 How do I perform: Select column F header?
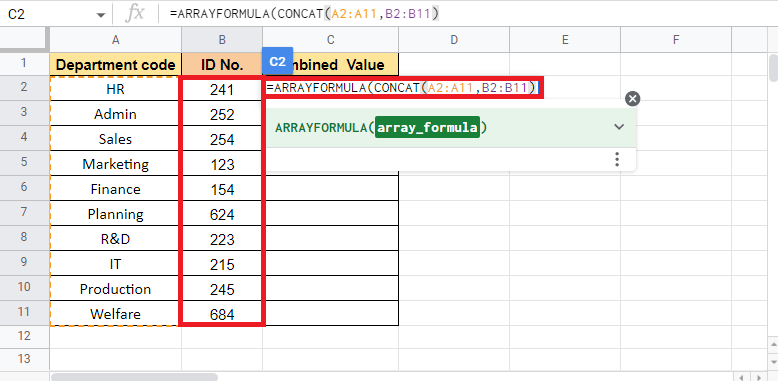coord(676,40)
